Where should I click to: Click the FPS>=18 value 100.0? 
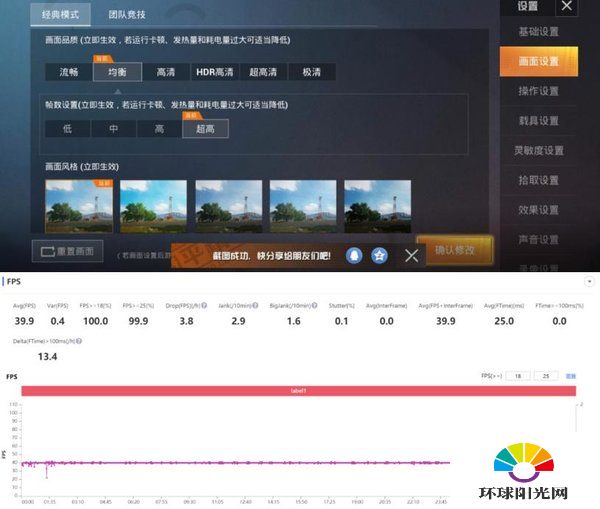tap(96, 321)
